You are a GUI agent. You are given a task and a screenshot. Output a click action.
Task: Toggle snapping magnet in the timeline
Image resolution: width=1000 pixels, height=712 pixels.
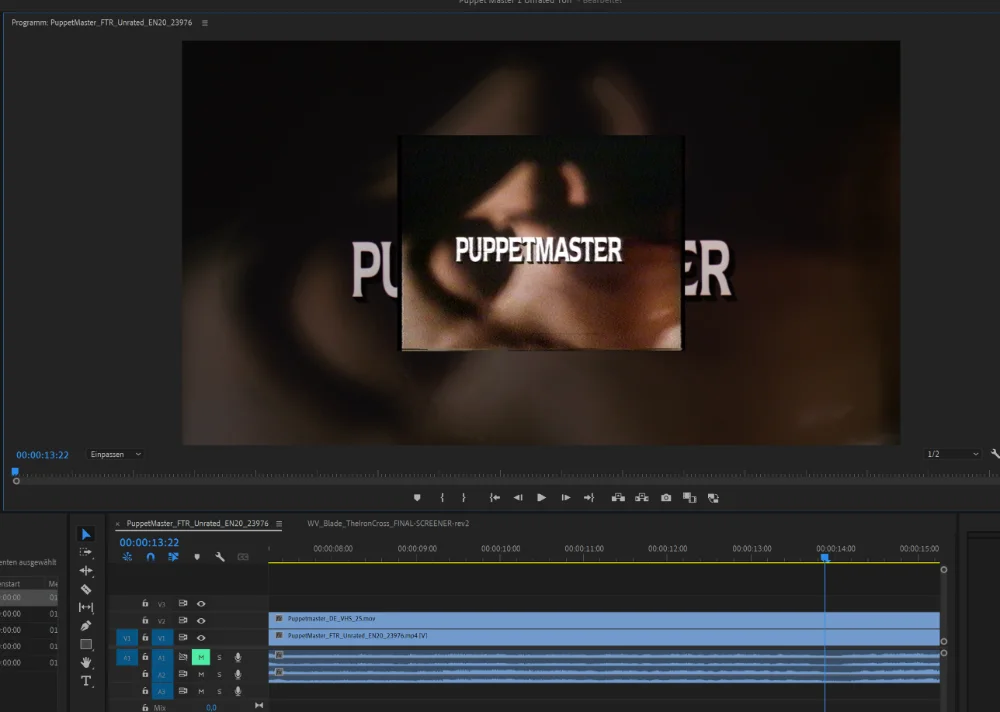click(150, 557)
